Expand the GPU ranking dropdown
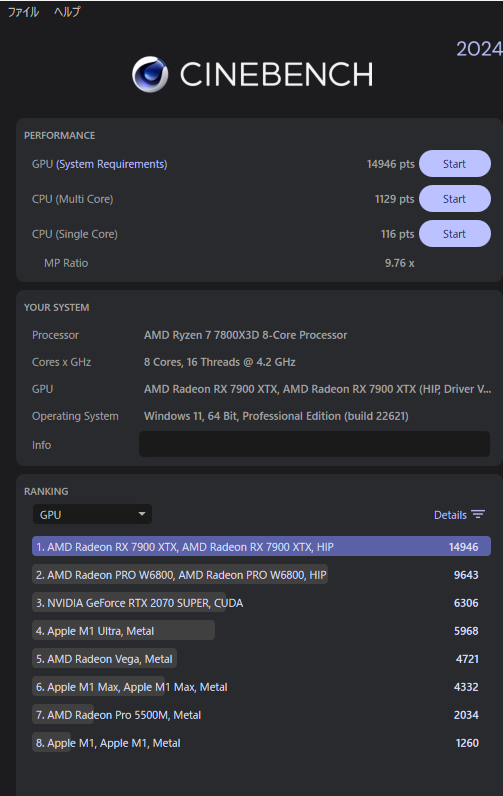 click(92, 514)
